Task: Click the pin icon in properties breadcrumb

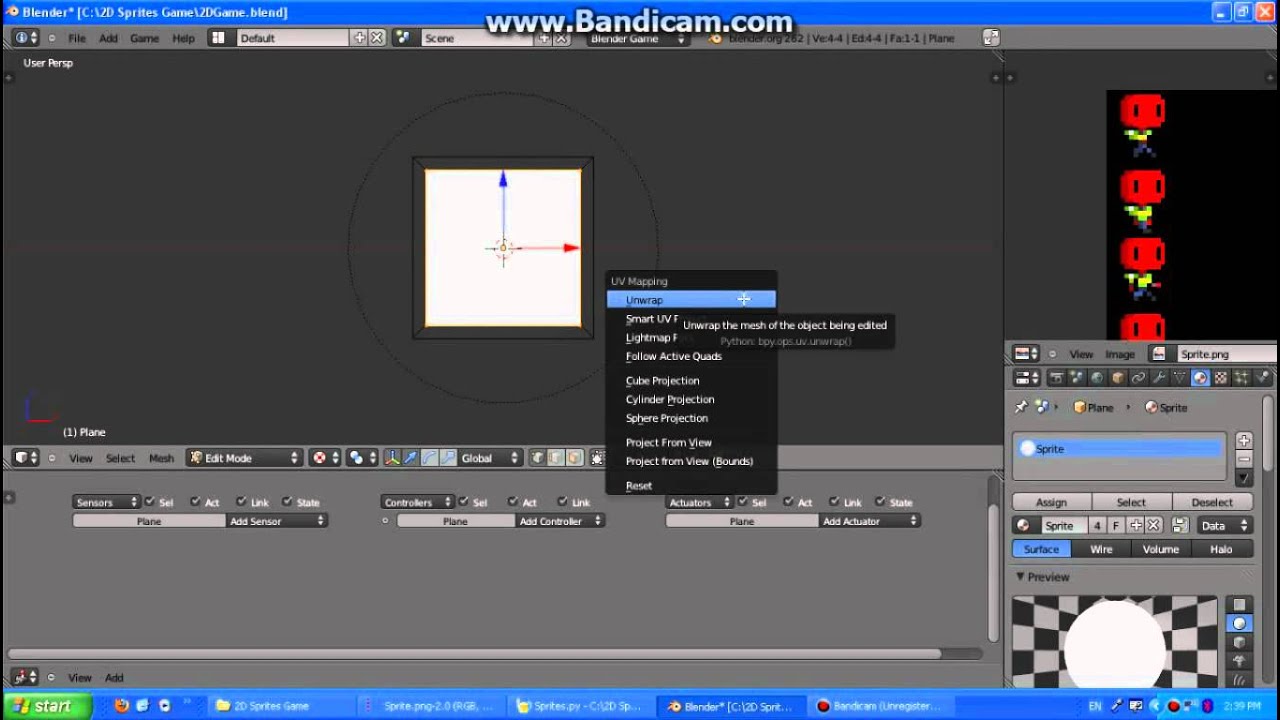Action: (1021, 407)
